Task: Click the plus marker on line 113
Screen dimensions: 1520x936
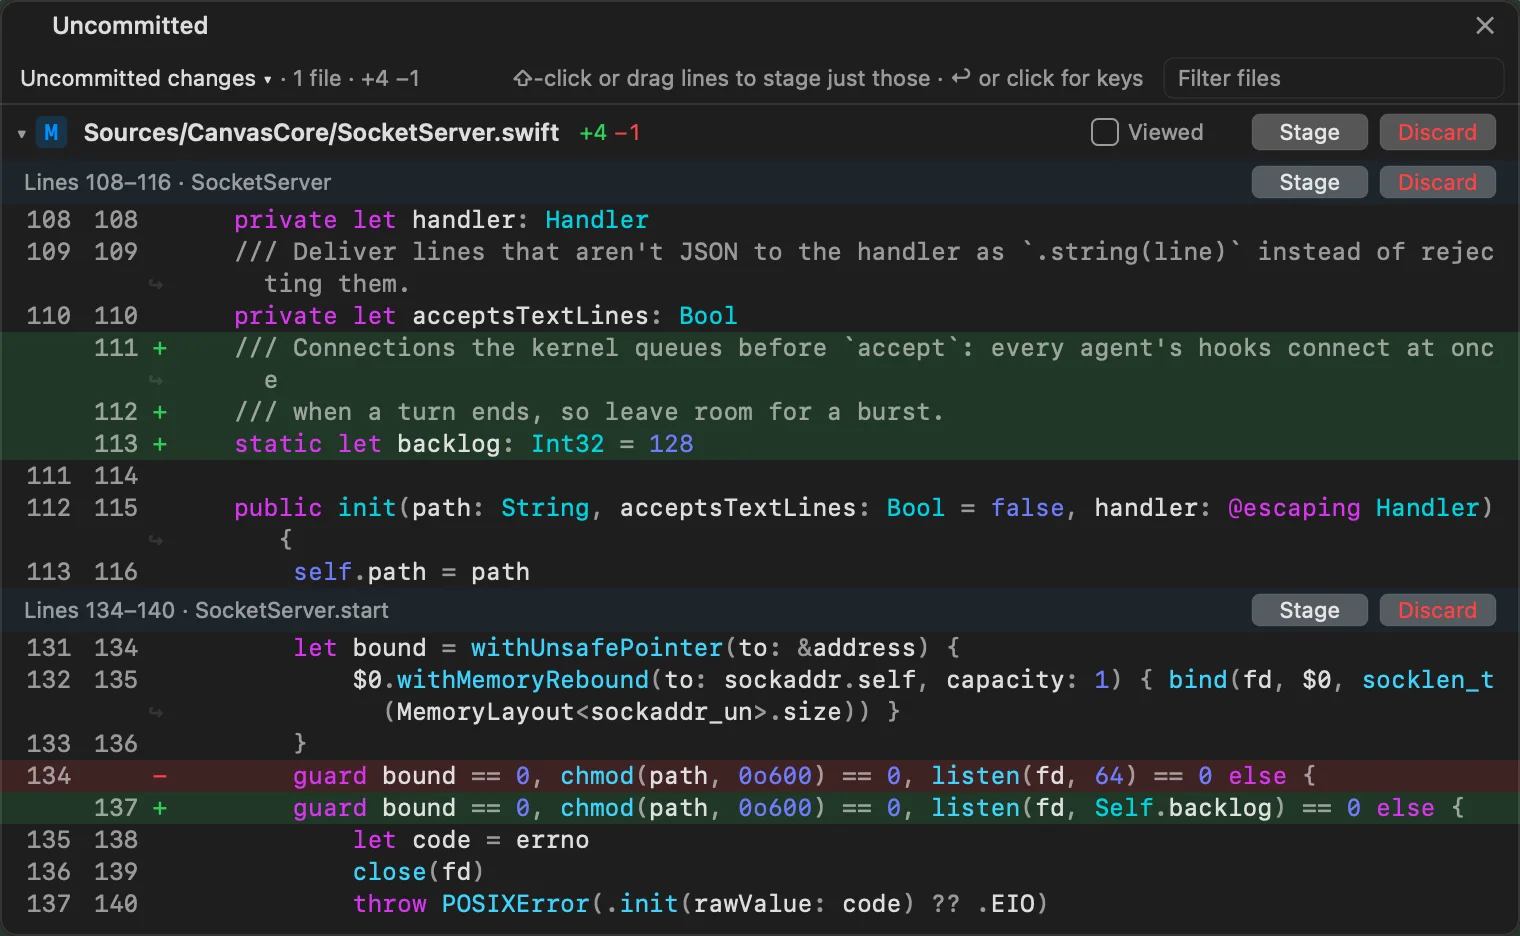Action: coord(160,444)
